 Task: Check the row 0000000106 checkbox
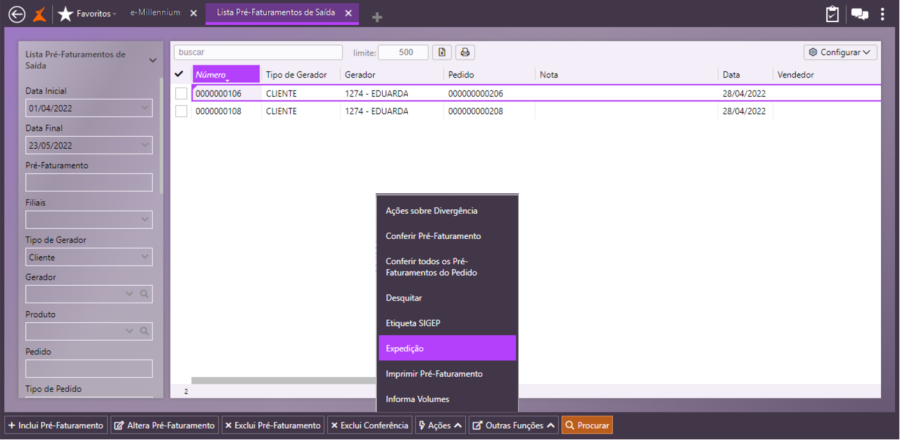click(181, 93)
